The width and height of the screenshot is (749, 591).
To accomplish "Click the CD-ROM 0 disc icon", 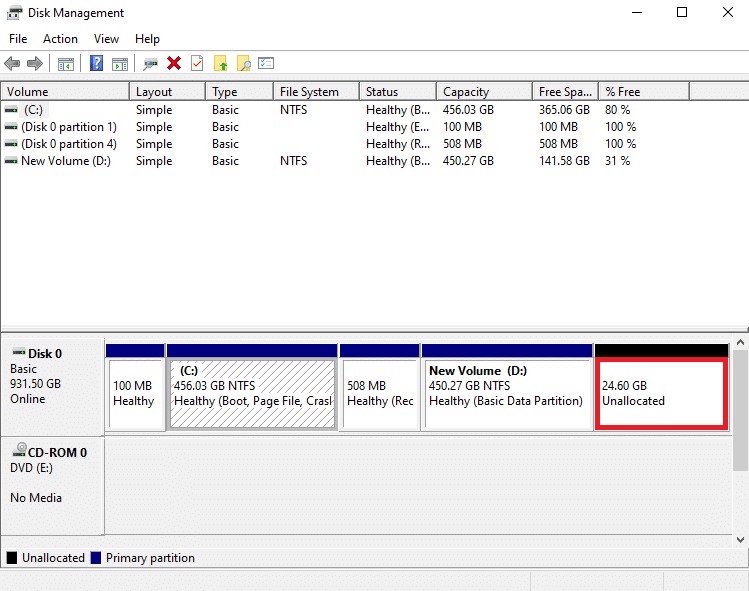I will [20, 450].
